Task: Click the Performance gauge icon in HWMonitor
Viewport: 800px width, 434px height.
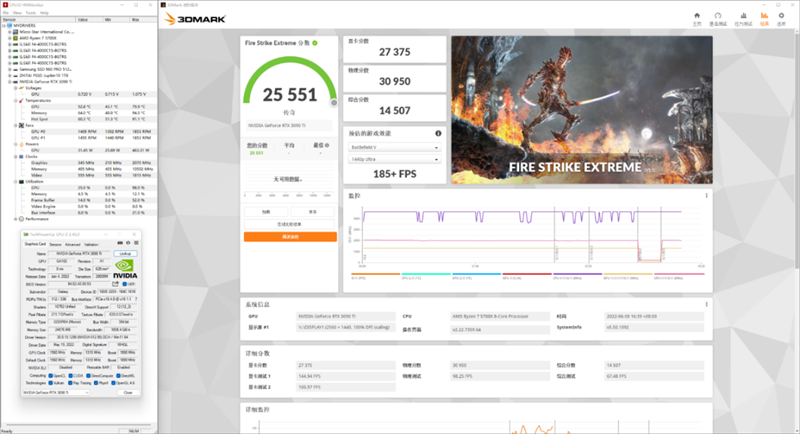Action: 21,219
